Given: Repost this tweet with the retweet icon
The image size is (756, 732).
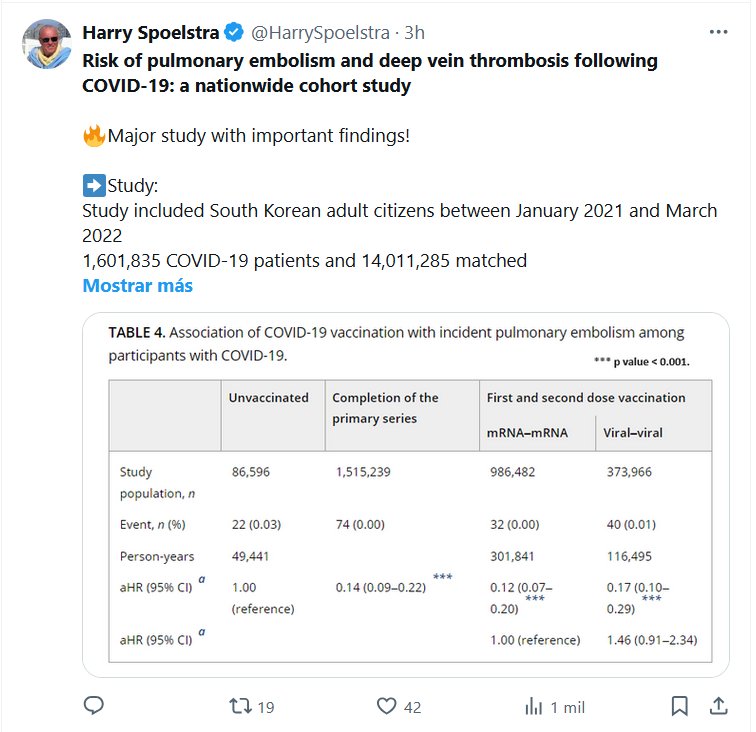Looking at the screenshot, I should pos(240,706).
